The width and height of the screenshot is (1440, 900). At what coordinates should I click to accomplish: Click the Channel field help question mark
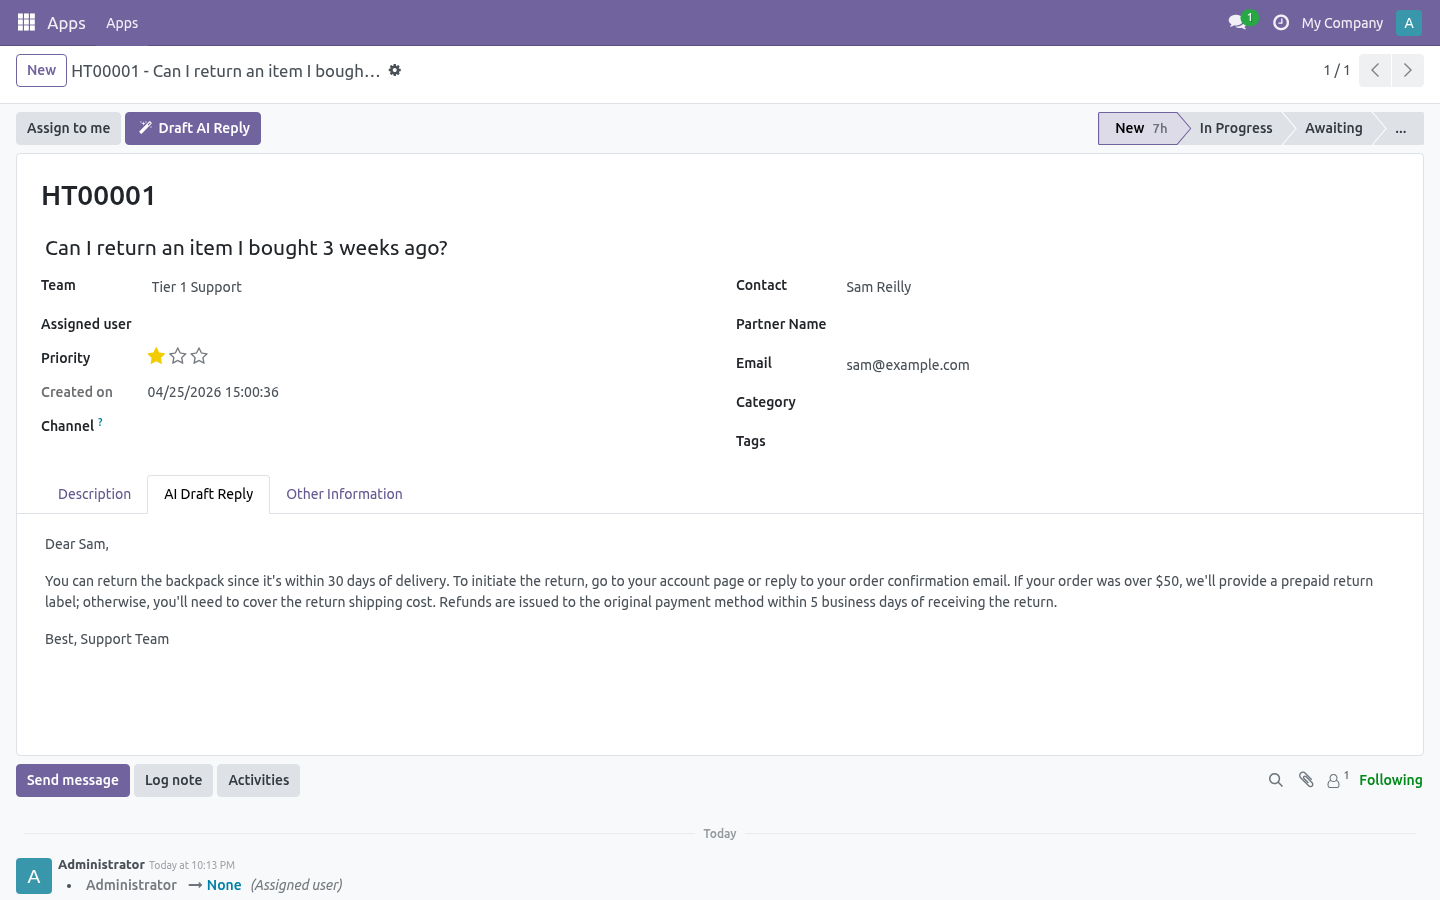click(100, 422)
